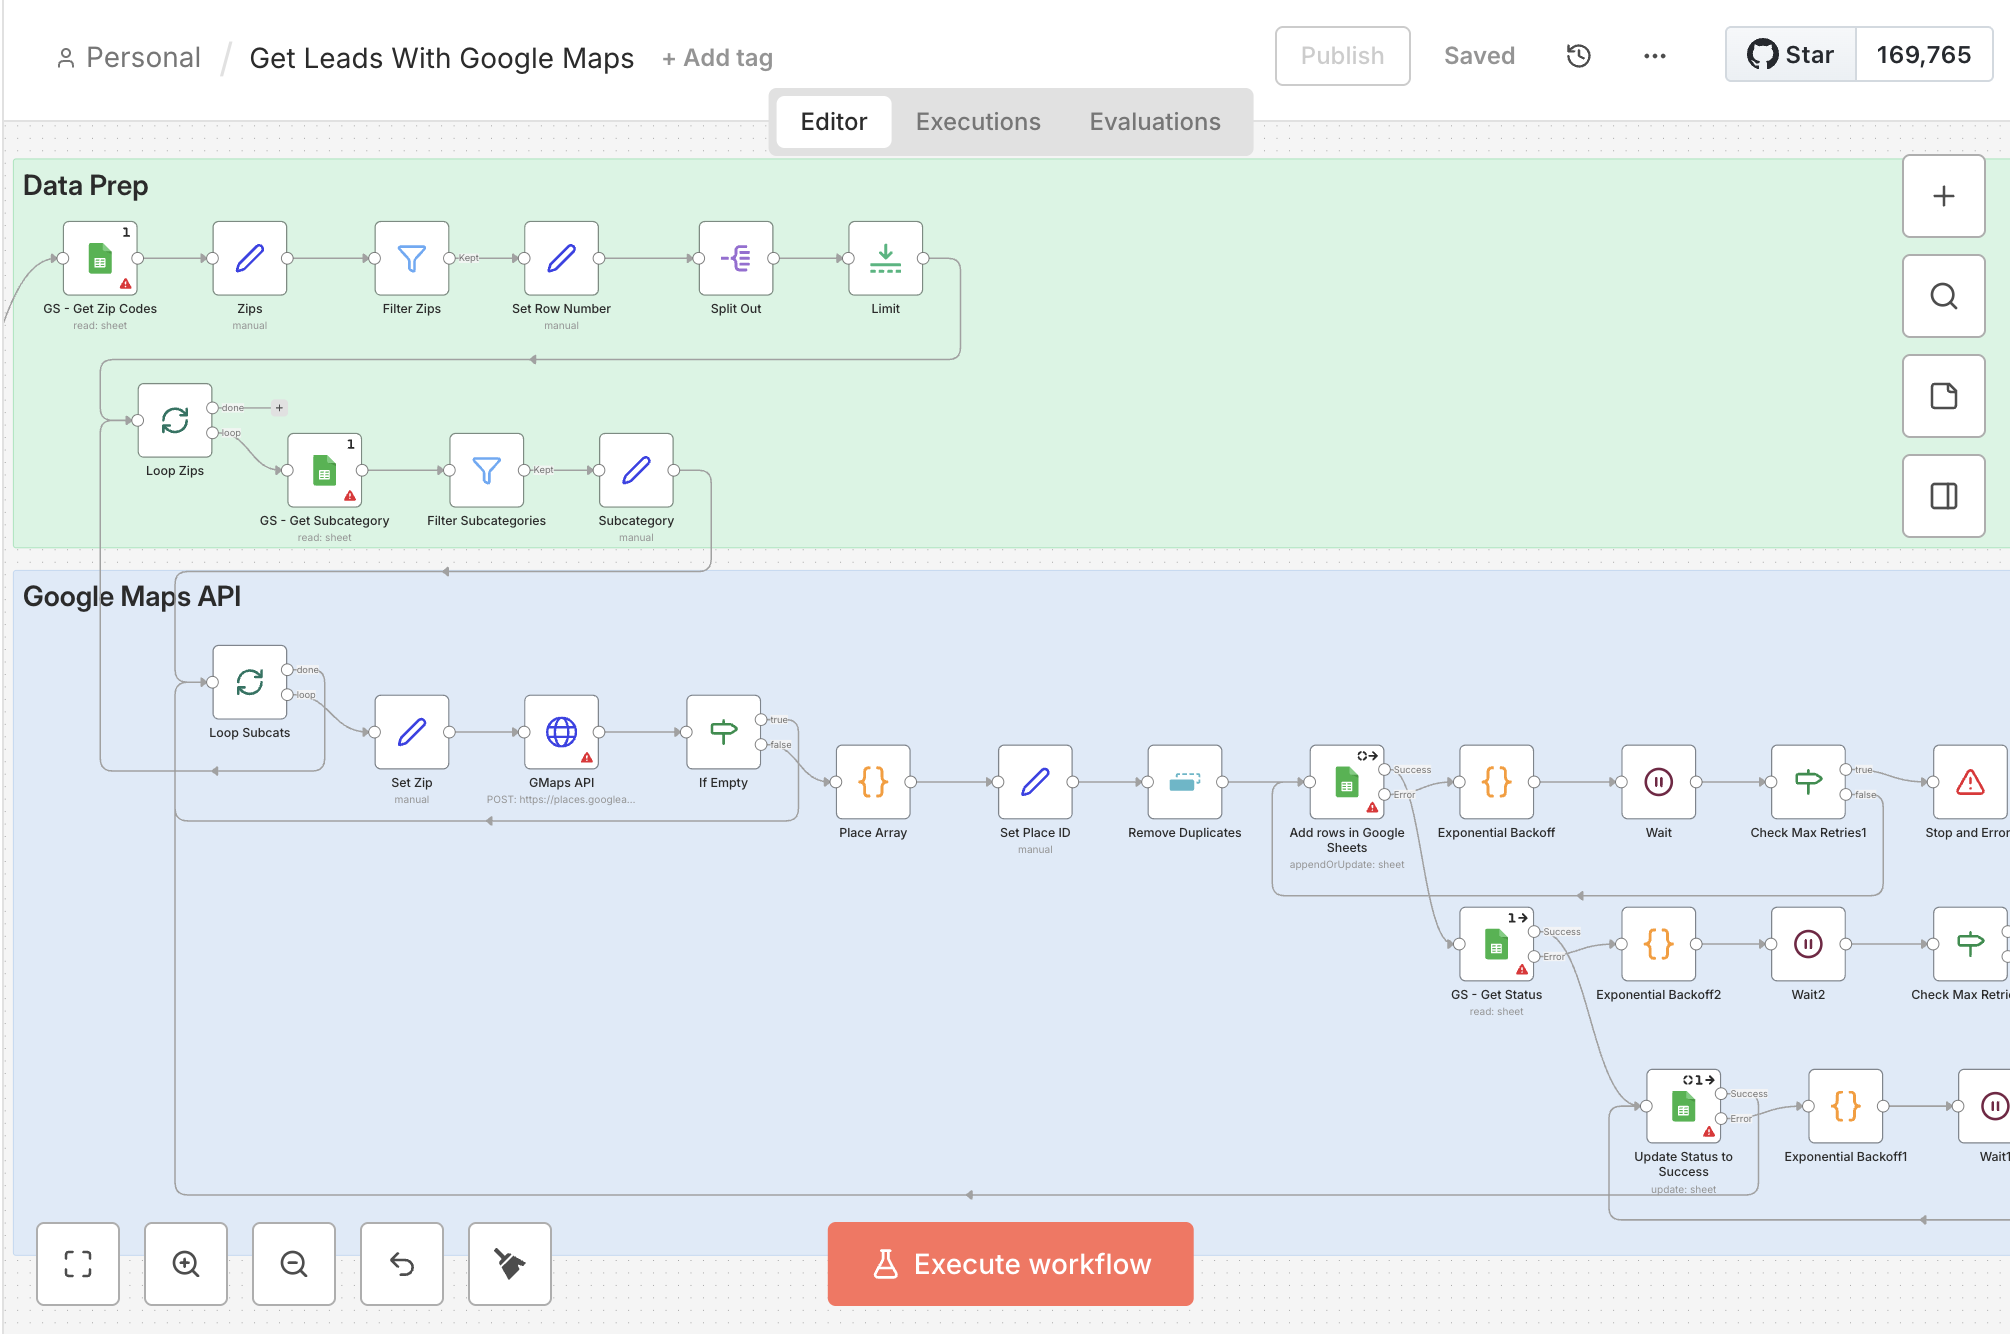Toggle the side panel icon
The width and height of the screenshot is (2010, 1334).
point(1943,496)
